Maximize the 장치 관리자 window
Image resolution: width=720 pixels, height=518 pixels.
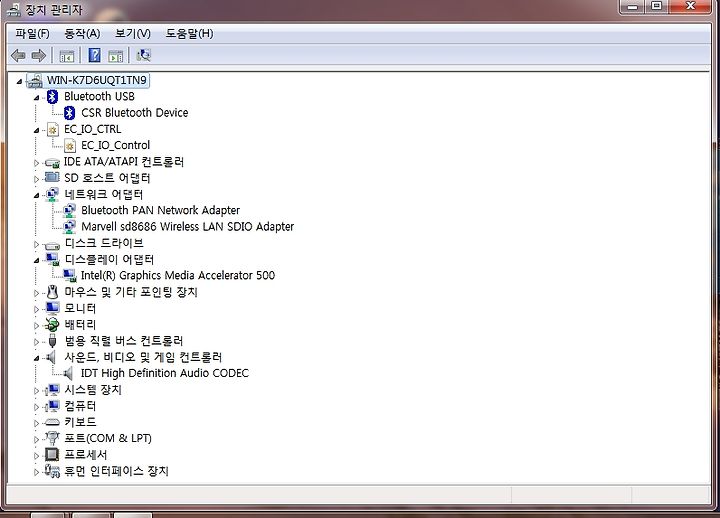tap(657, 6)
